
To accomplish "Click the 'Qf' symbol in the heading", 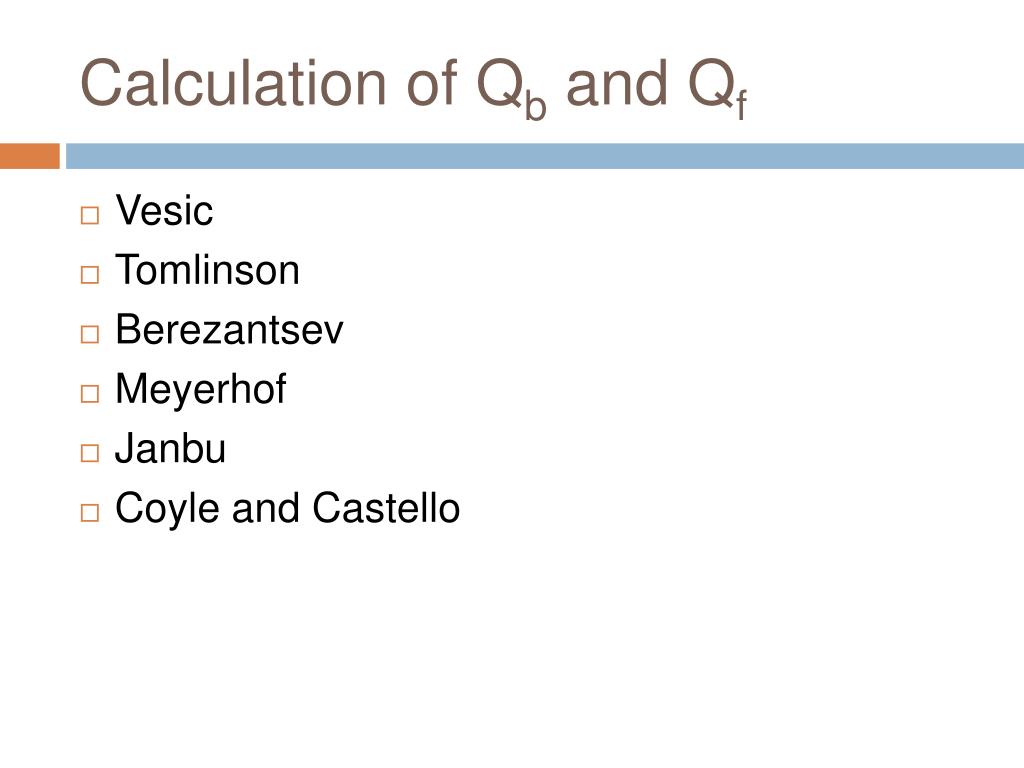I will [x=717, y=88].
